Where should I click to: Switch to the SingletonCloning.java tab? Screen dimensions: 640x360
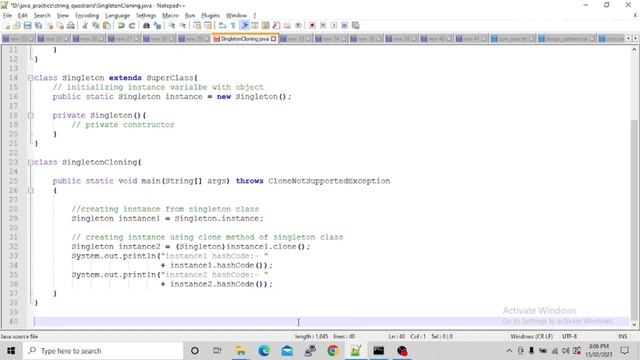point(245,39)
